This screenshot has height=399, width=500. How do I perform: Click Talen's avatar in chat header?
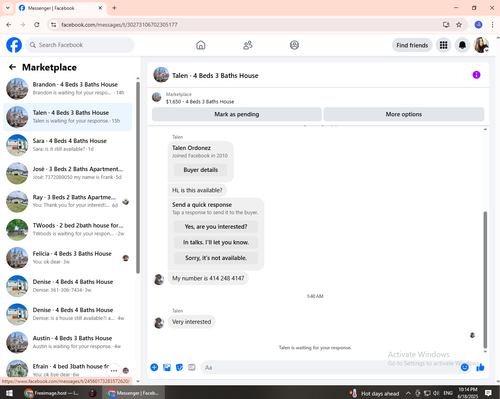[x=161, y=75]
